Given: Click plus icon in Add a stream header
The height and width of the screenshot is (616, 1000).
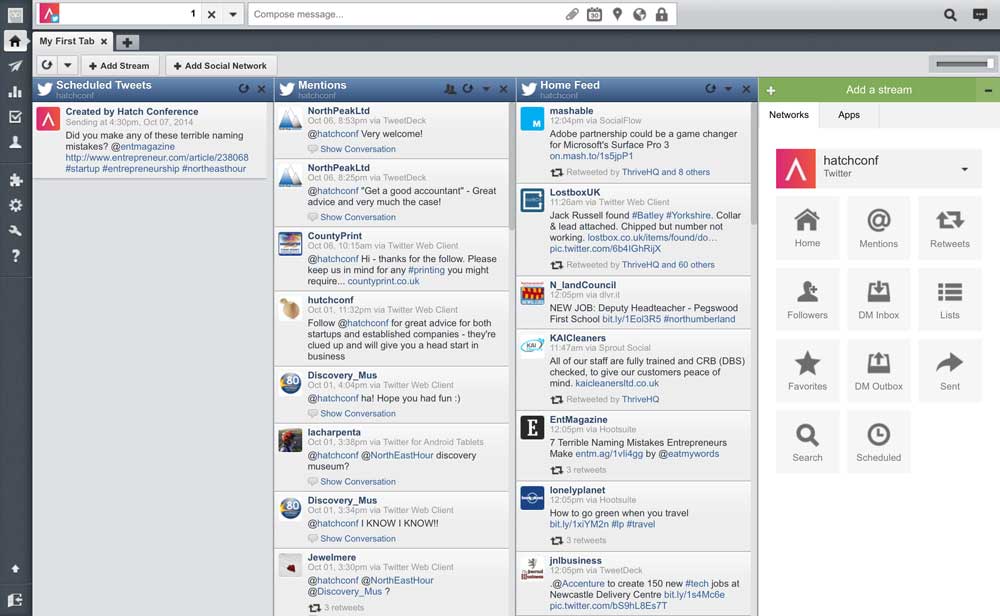Looking at the screenshot, I should 770,91.
